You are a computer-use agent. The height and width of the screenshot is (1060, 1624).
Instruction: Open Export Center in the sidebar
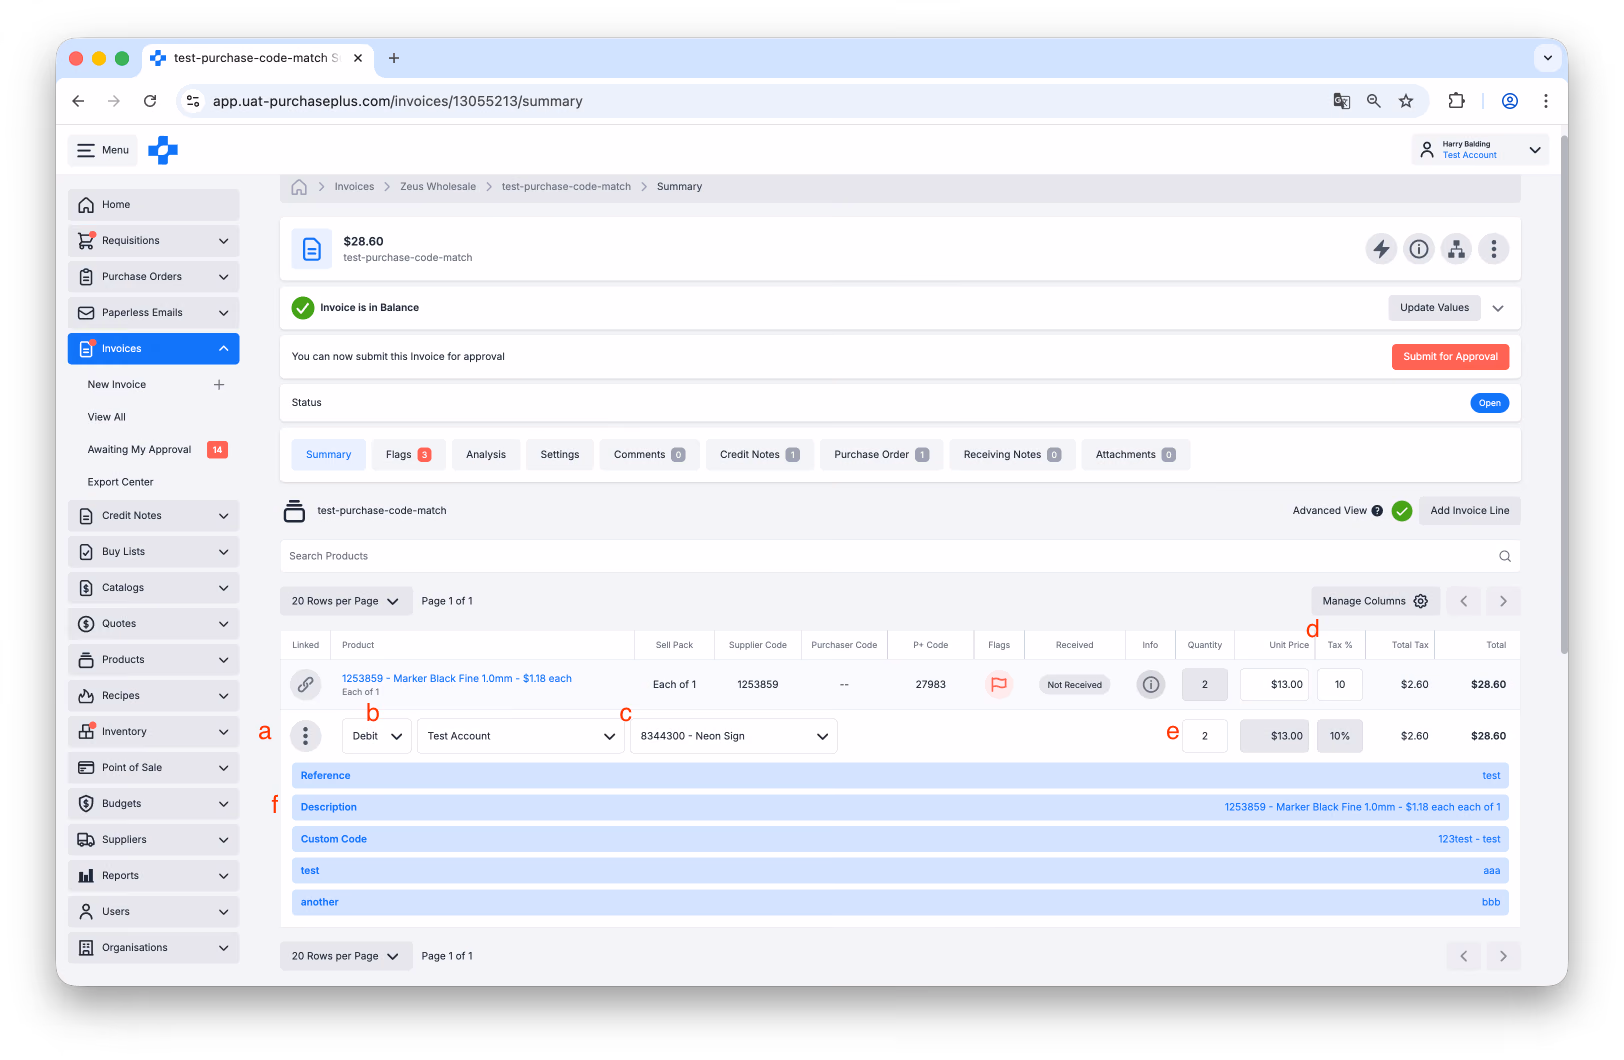pos(120,482)
